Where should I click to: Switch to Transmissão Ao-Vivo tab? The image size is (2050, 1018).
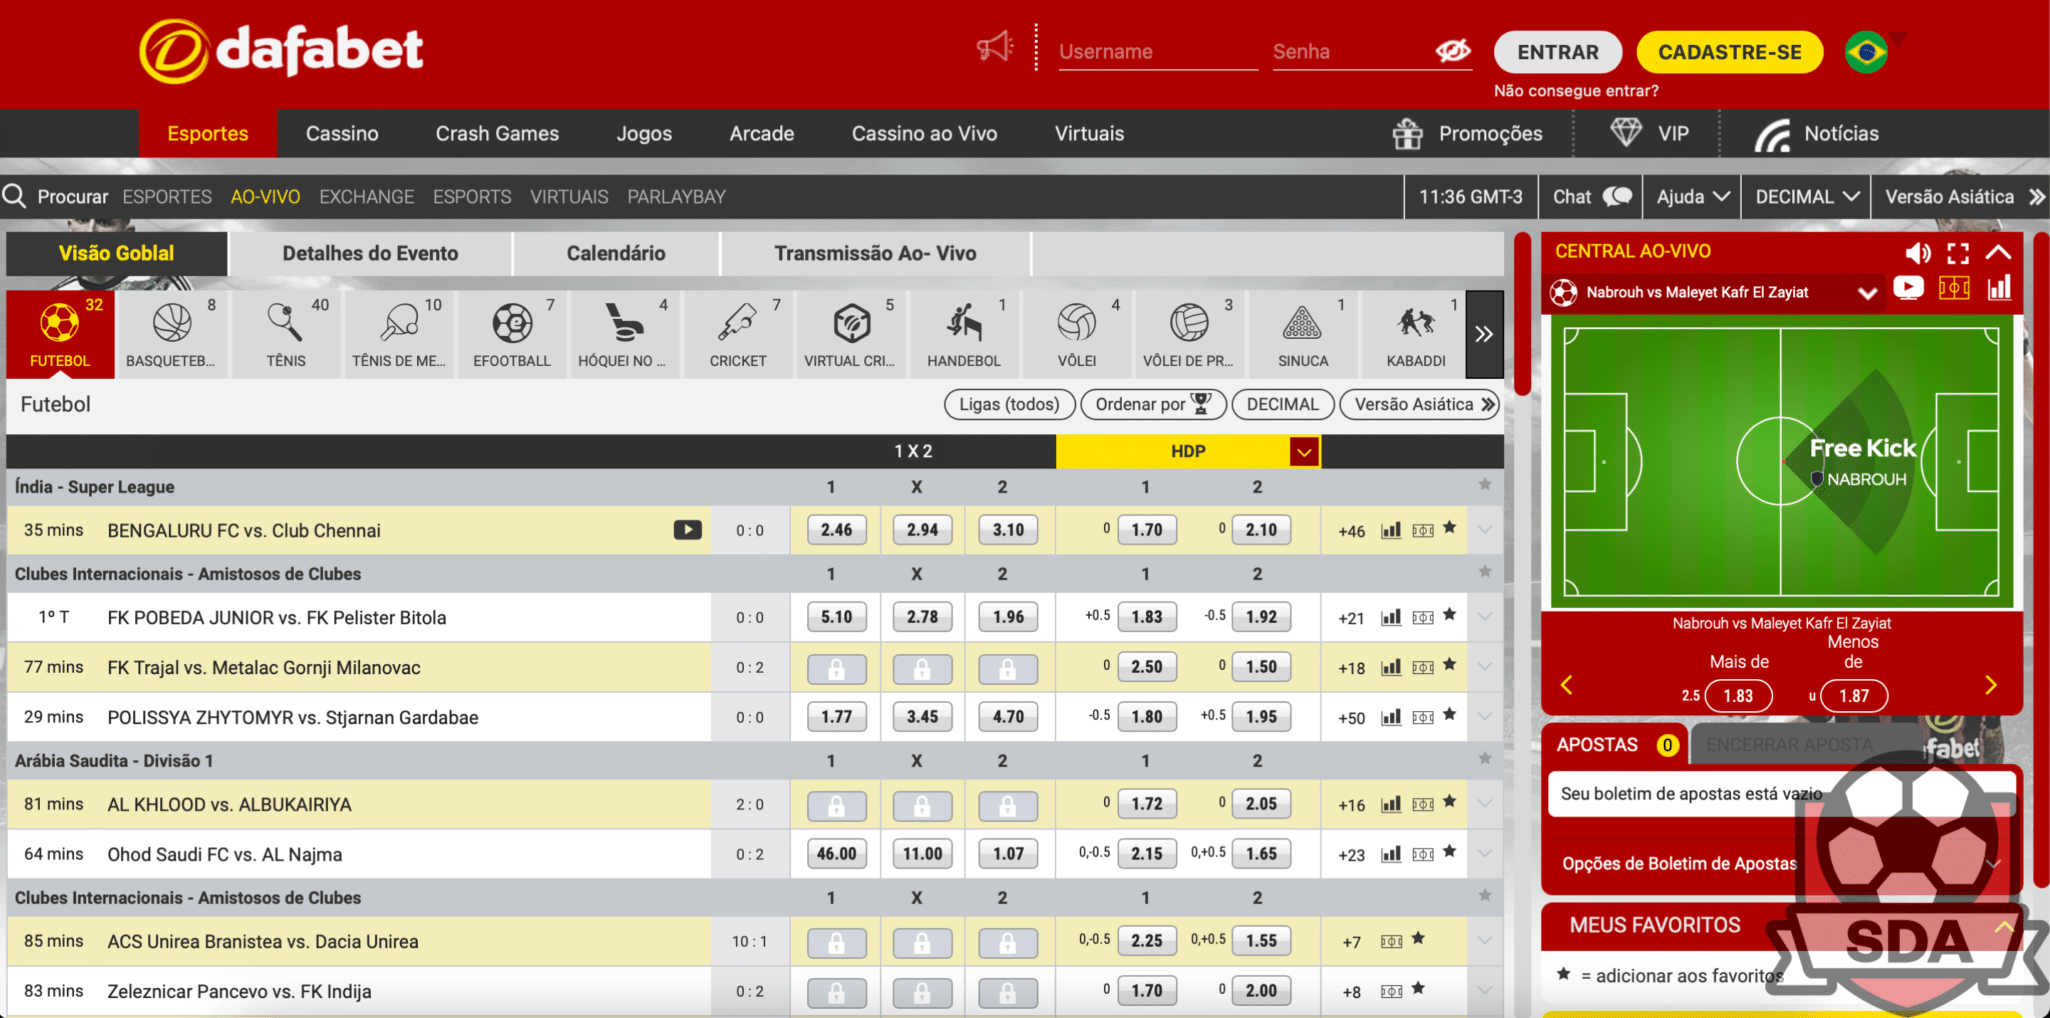click(875, 253)
